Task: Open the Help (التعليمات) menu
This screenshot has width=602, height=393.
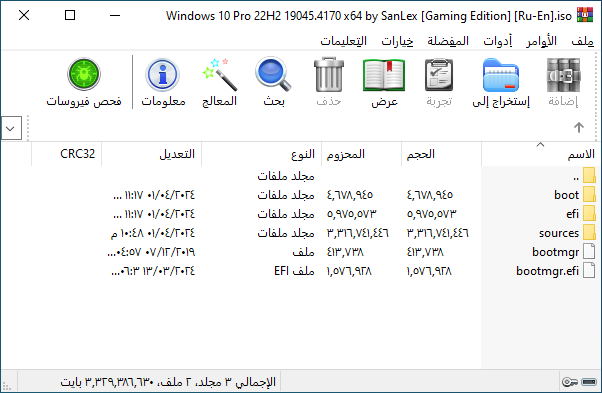Action: (344, 41)
